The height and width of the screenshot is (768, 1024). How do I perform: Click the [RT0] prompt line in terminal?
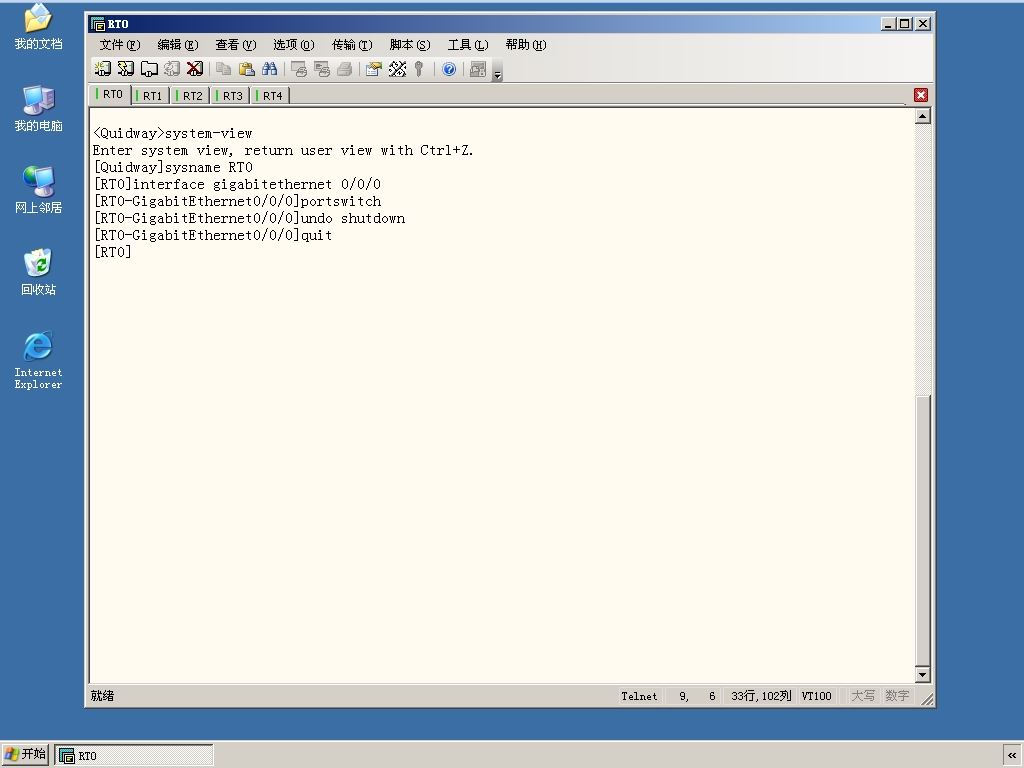click(x=112, y=252)
